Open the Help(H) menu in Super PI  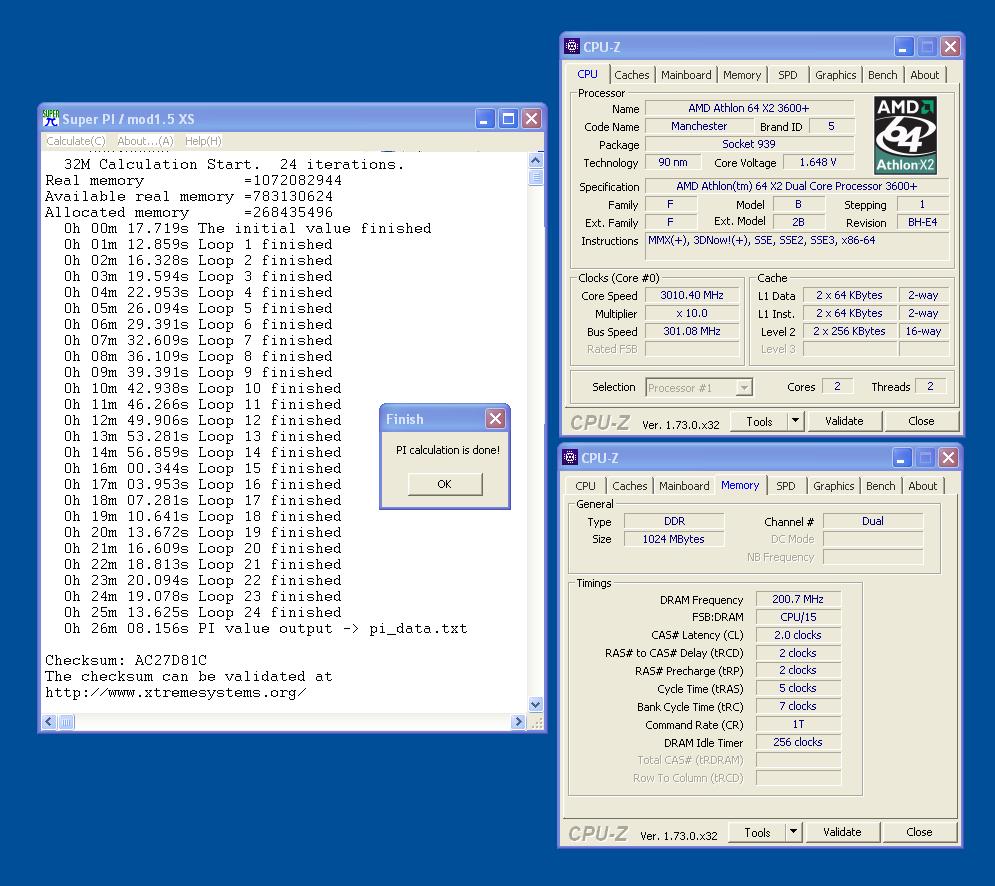tap(203, 141)
